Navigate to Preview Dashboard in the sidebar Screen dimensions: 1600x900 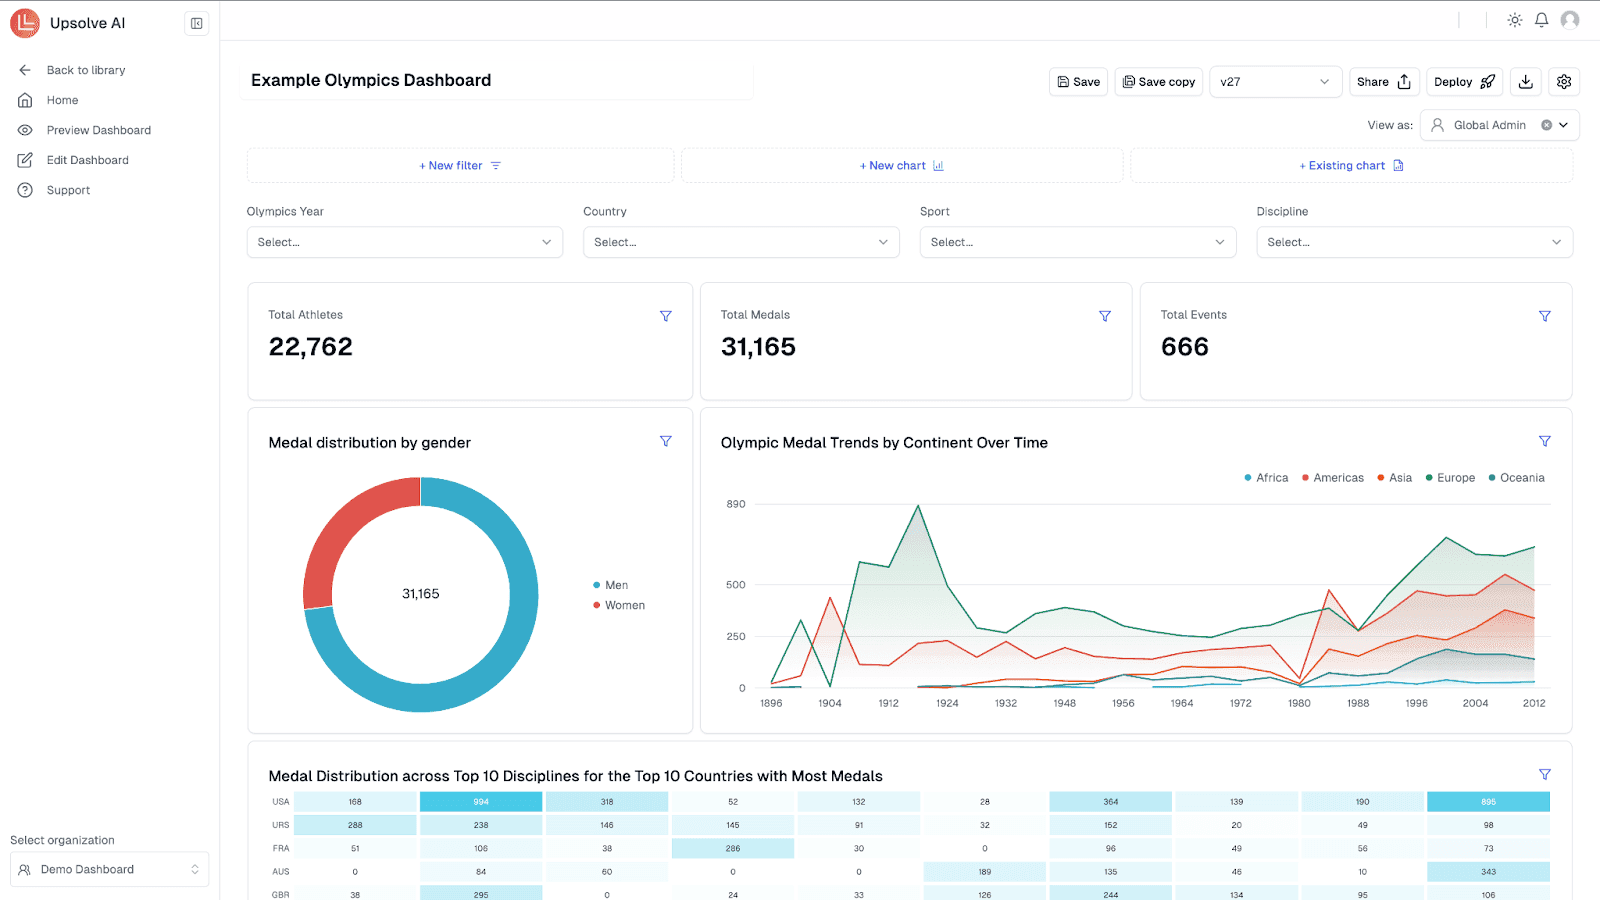click(x=98, y=129)
